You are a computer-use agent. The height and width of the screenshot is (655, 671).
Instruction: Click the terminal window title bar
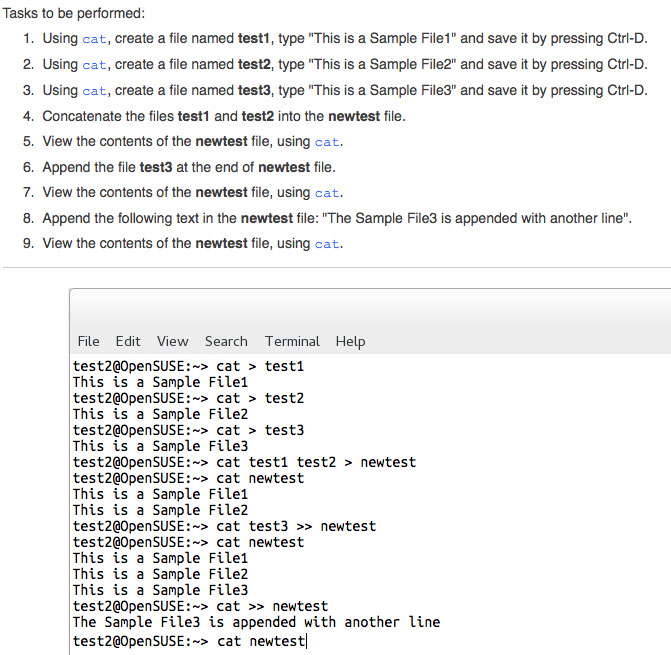(x=370, y=308)
